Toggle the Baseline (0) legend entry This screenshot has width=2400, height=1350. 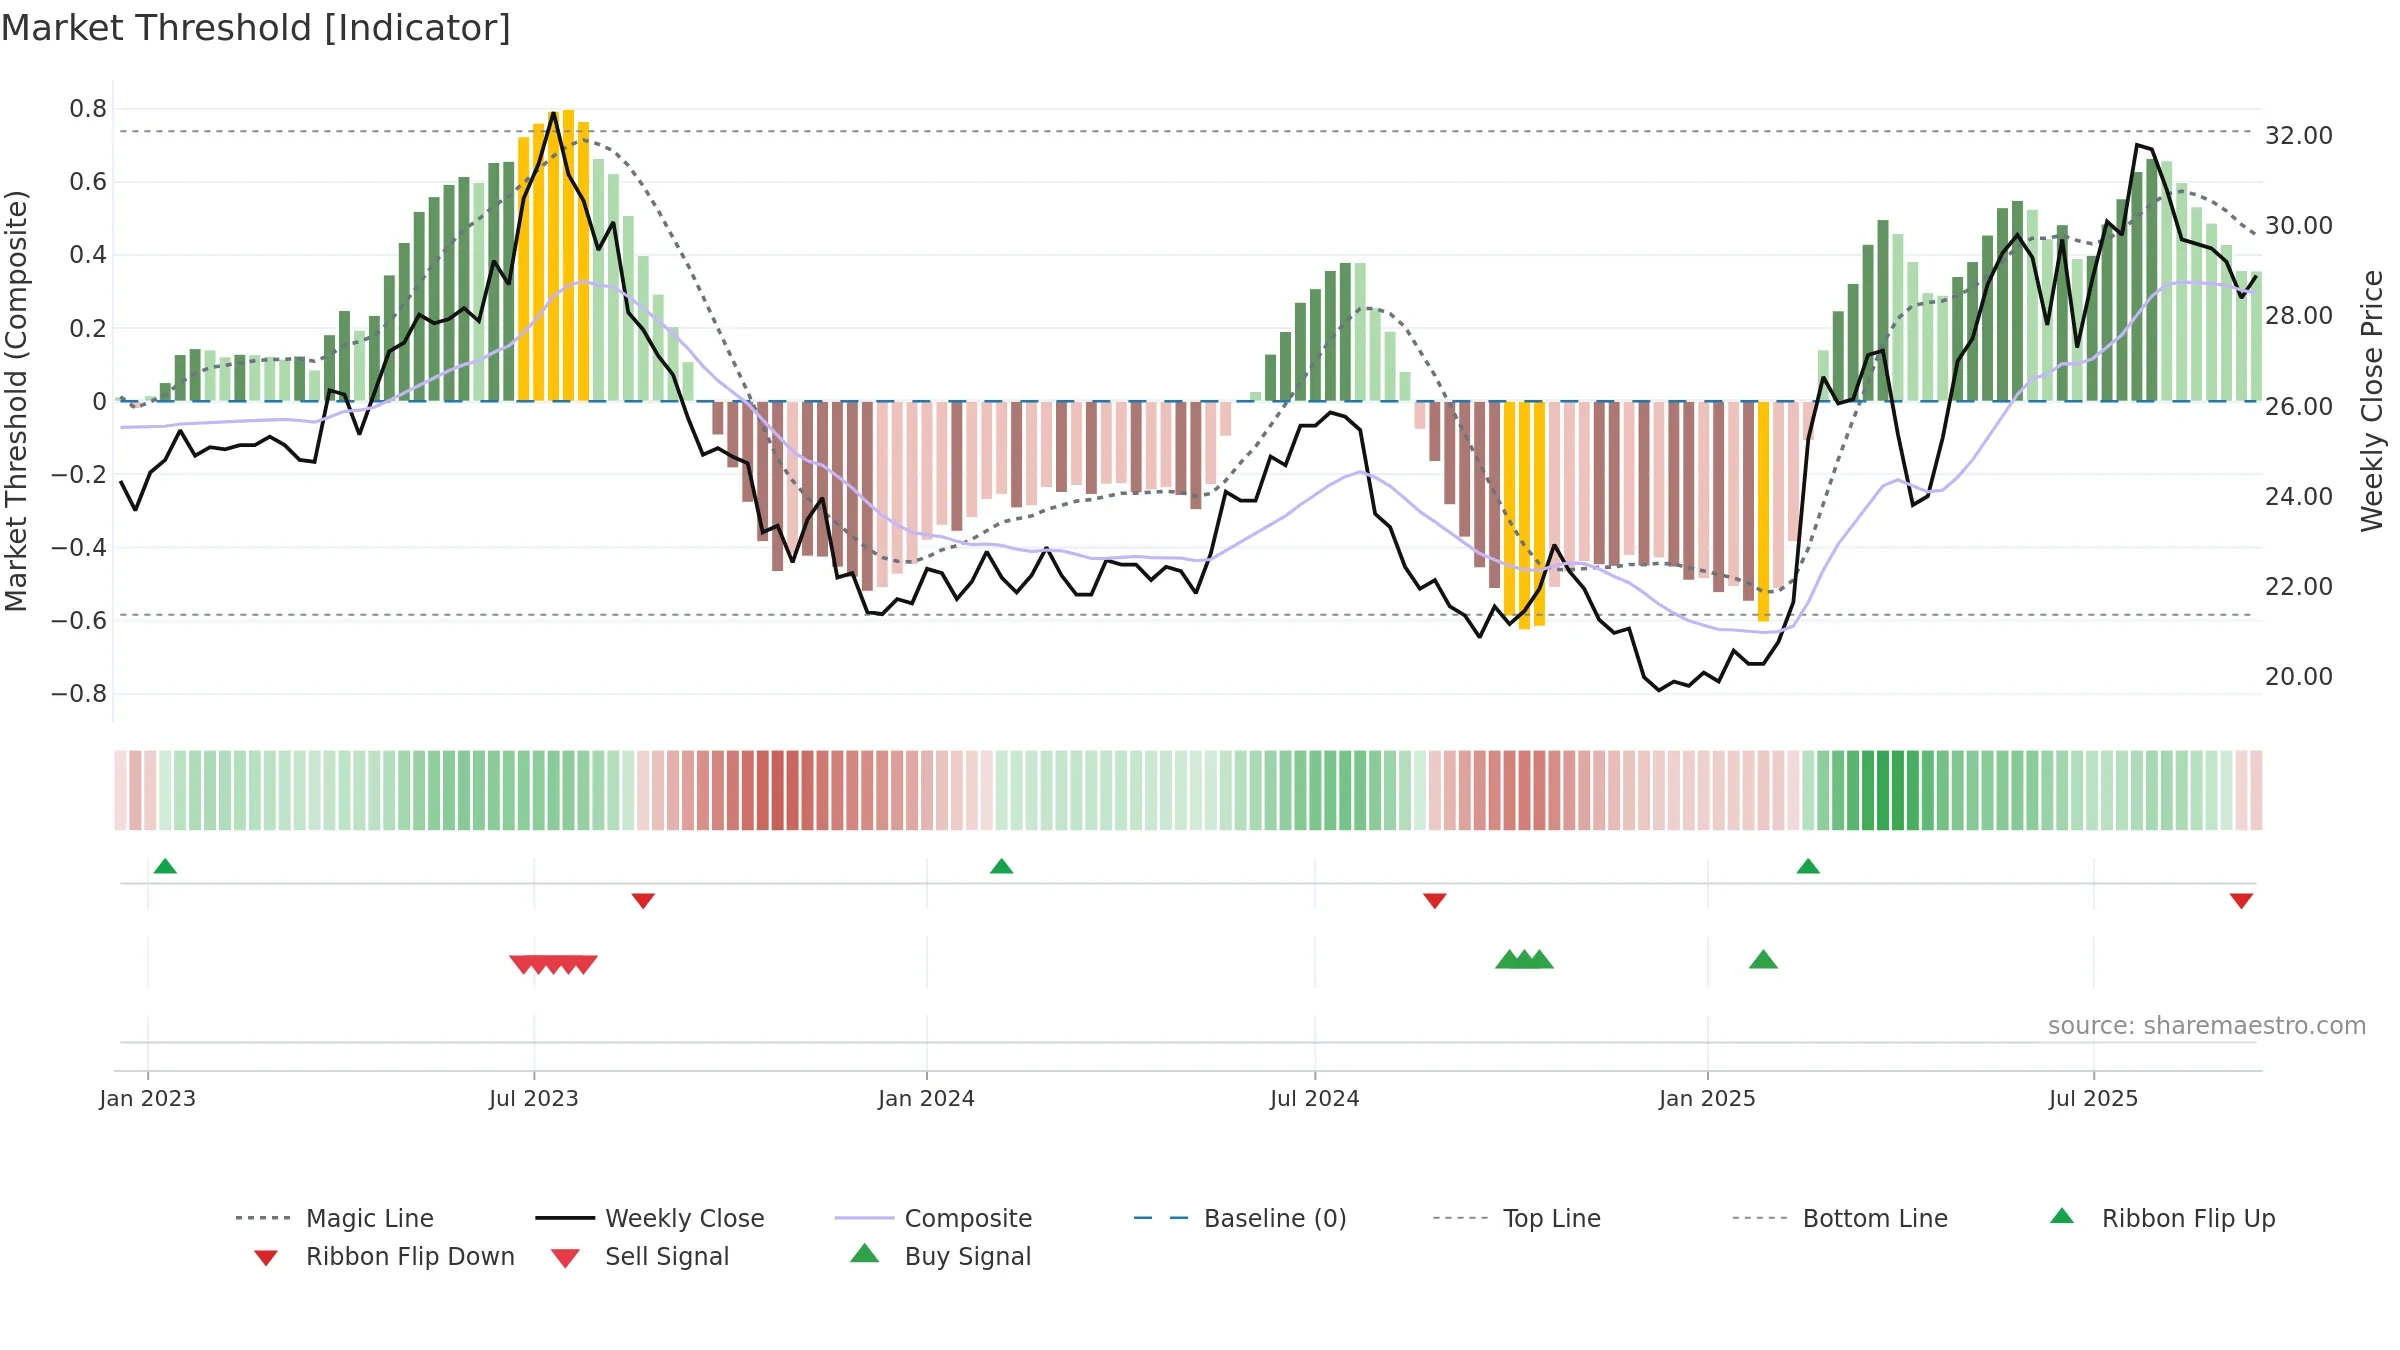pos(1240,1218)
